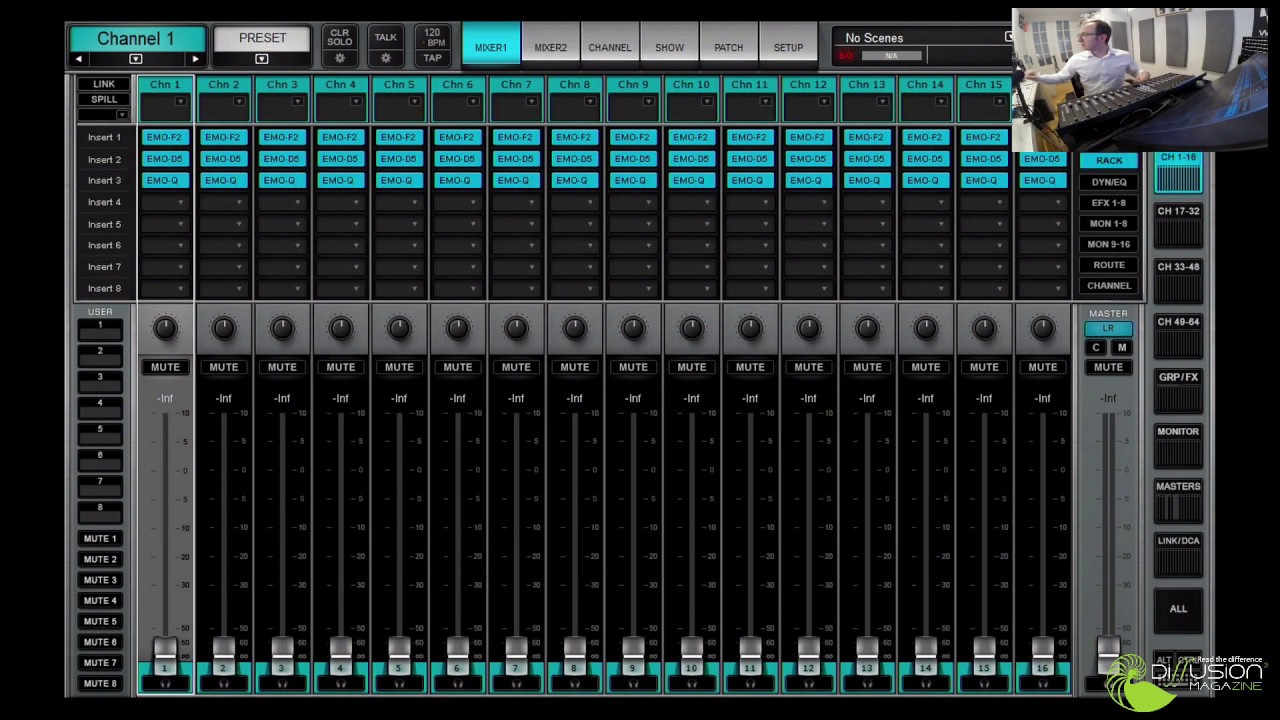Open Insert 5 dropdown on channel 3
Viewport: 1280px width, 720px height.
tap(282, 224)
